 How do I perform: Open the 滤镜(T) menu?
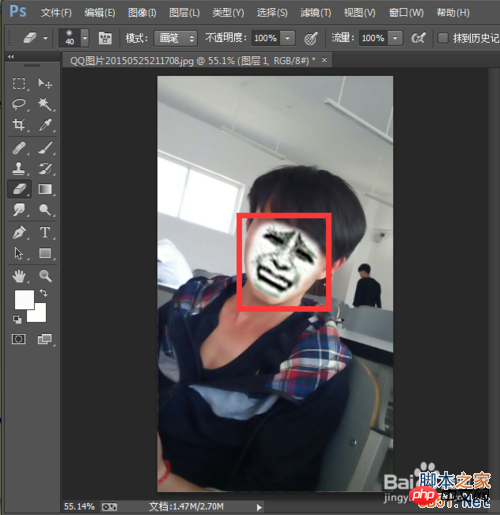click(x=316, y=13)
